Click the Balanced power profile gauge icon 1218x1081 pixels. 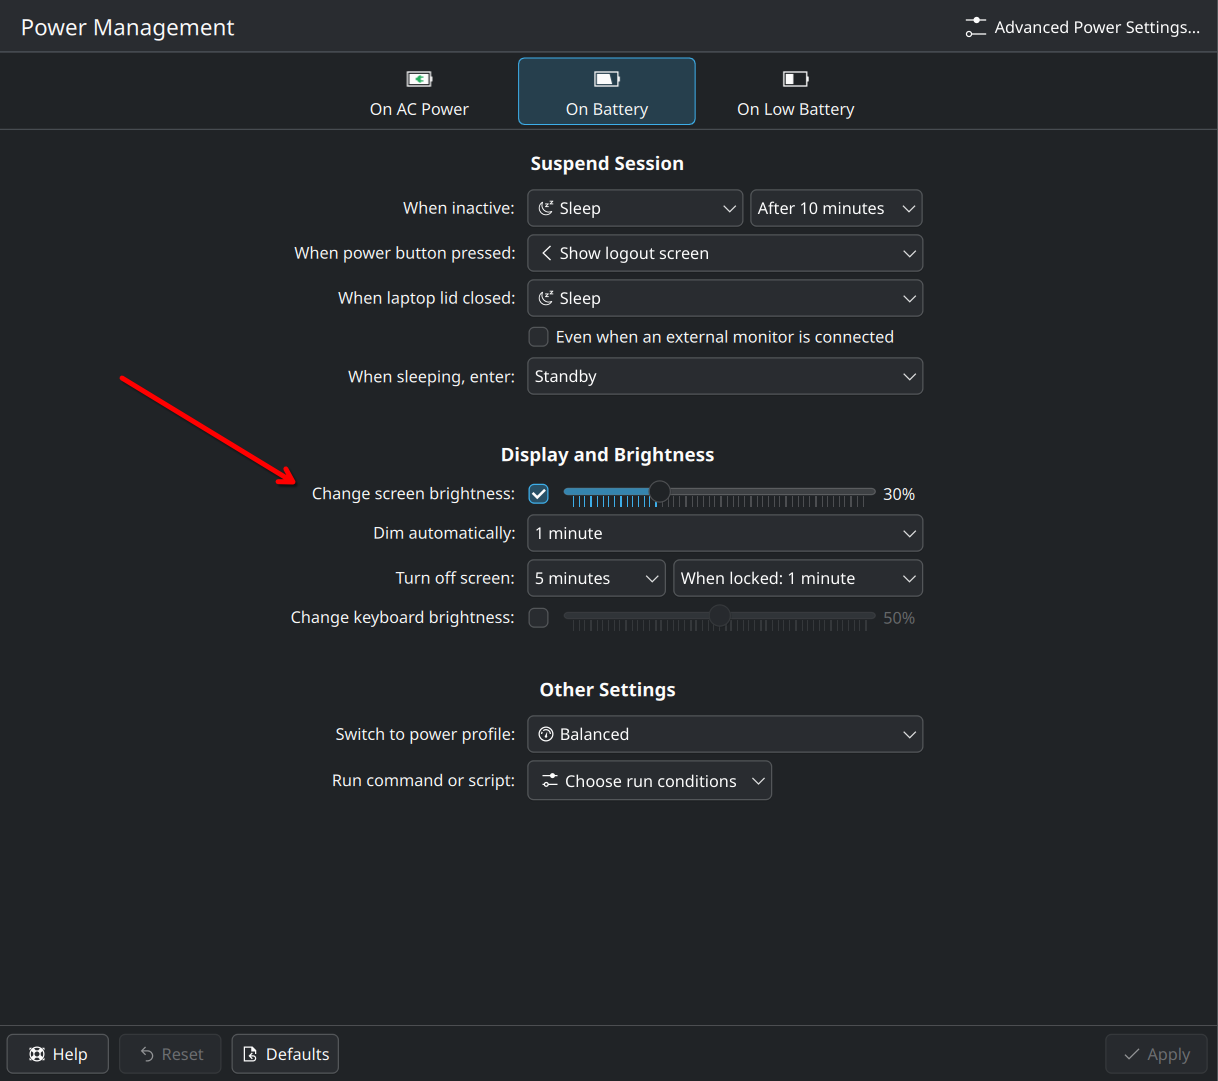click(x=546, y=734)
